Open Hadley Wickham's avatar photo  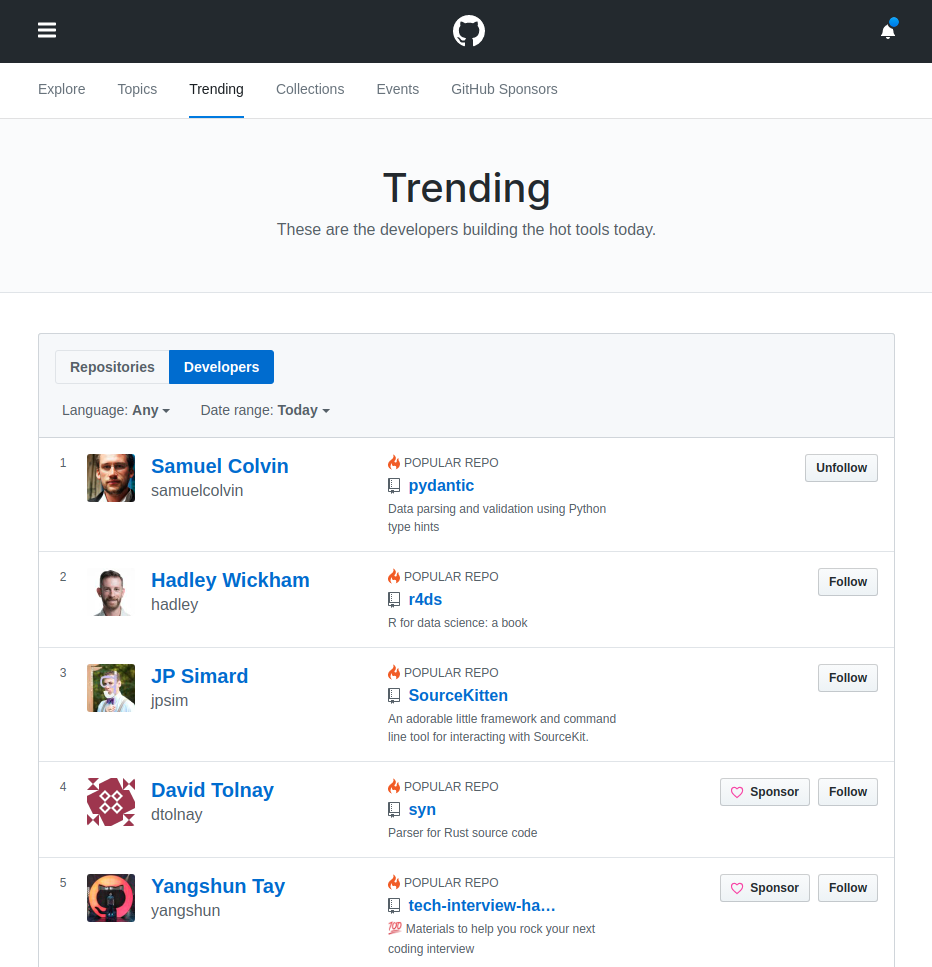[x=111, y=592]
